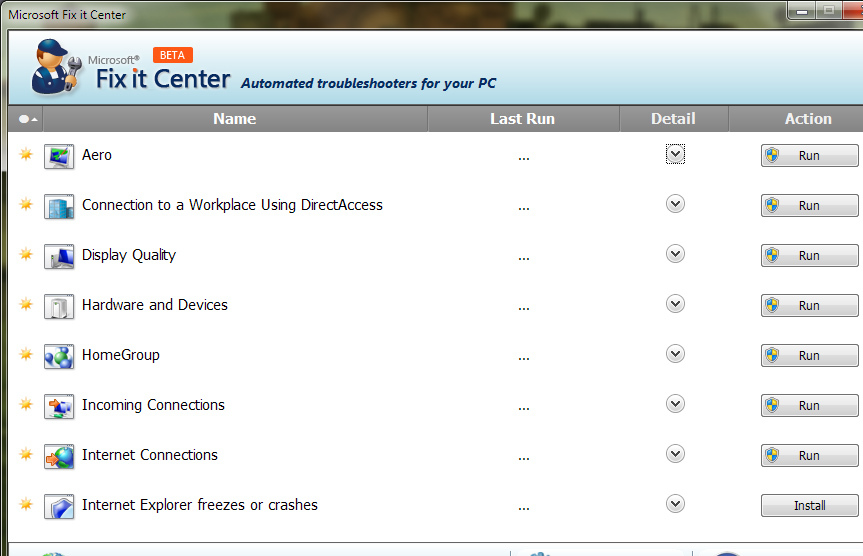Run the Internet Connections troubleshooter
Screen dimensions: 863x556
(810, 456)
